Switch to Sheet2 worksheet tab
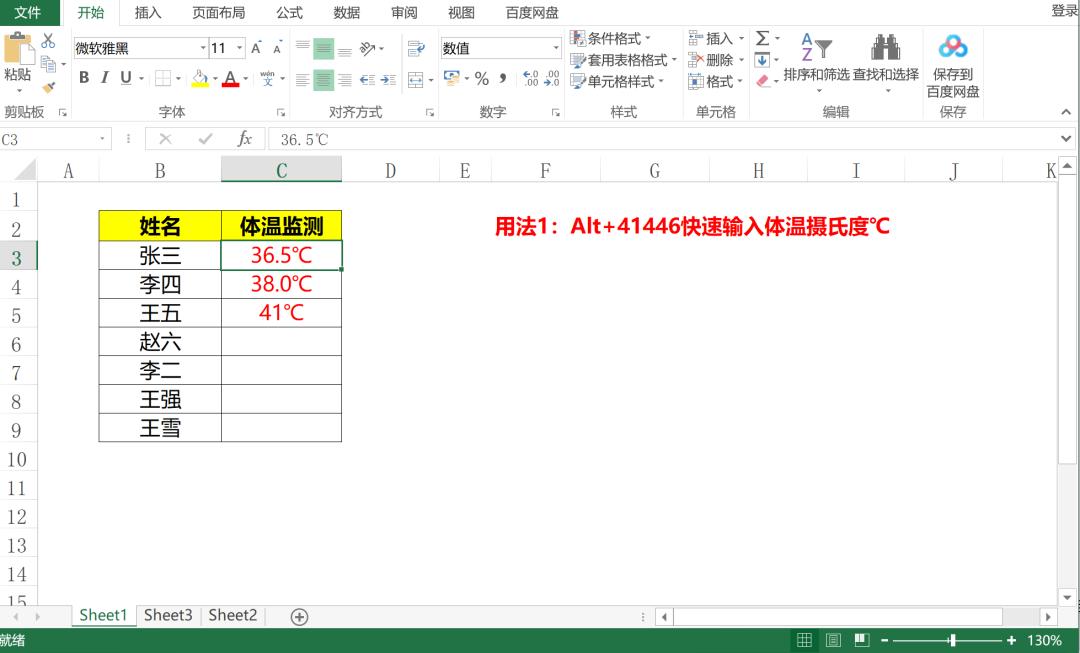The height and width of the screenshot is (653, 1080). pyautogui.click(x=232, y=615)
